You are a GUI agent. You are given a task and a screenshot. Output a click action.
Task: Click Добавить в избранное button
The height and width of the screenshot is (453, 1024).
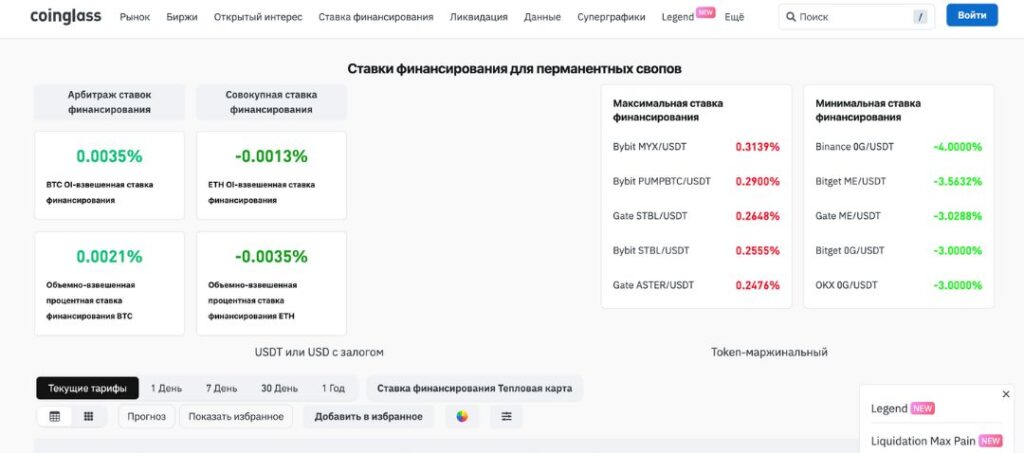tap(368, 416)
